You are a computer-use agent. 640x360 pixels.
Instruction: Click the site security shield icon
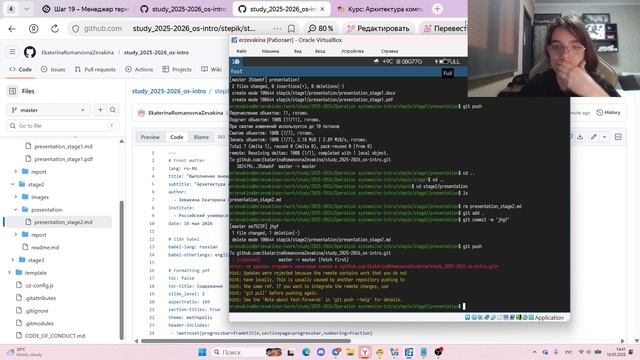pyautogui.click(x=75, y=29)
